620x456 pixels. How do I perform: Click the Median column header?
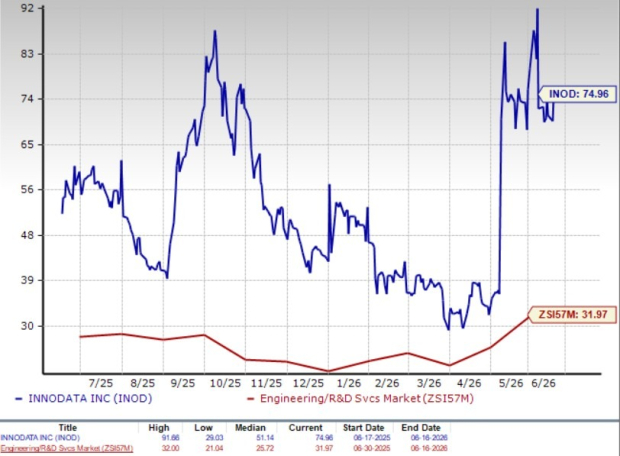point(250,428)
